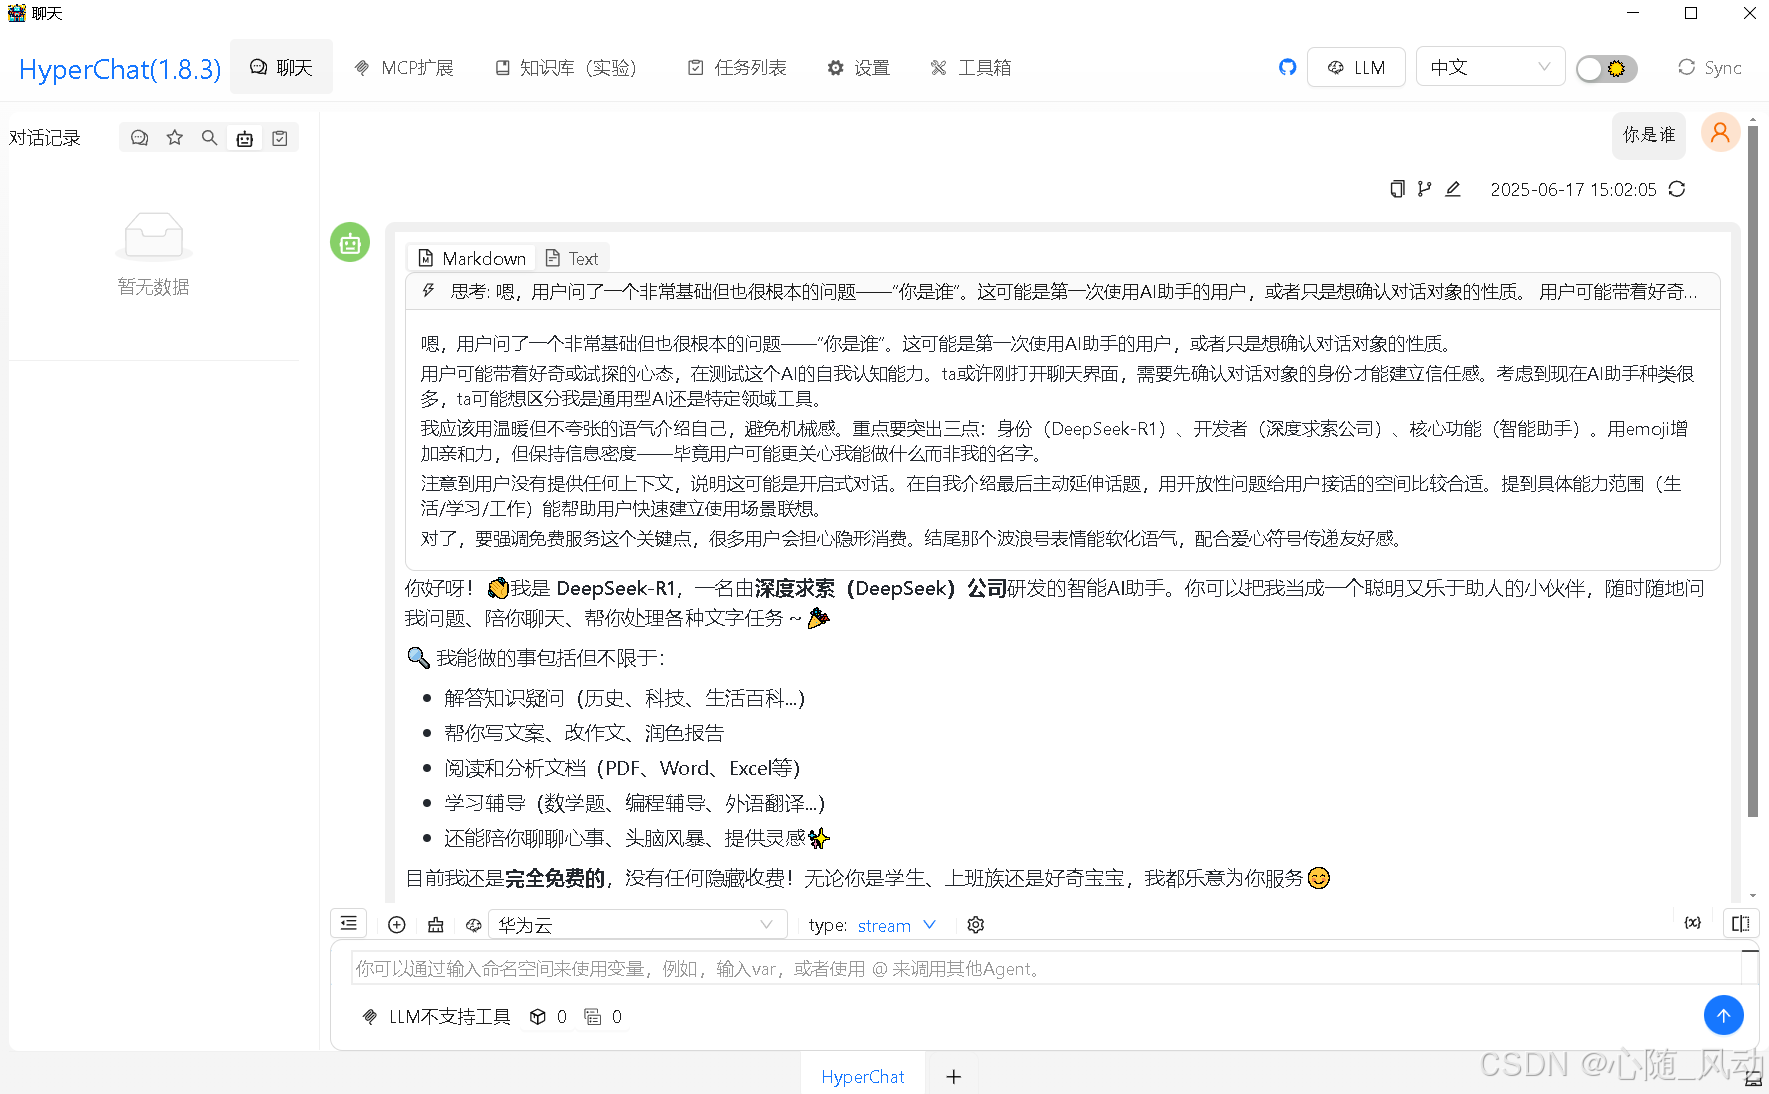Click the 暂无数据 empty state text
The image size is (1769, 1094).
tap(153, 287)
